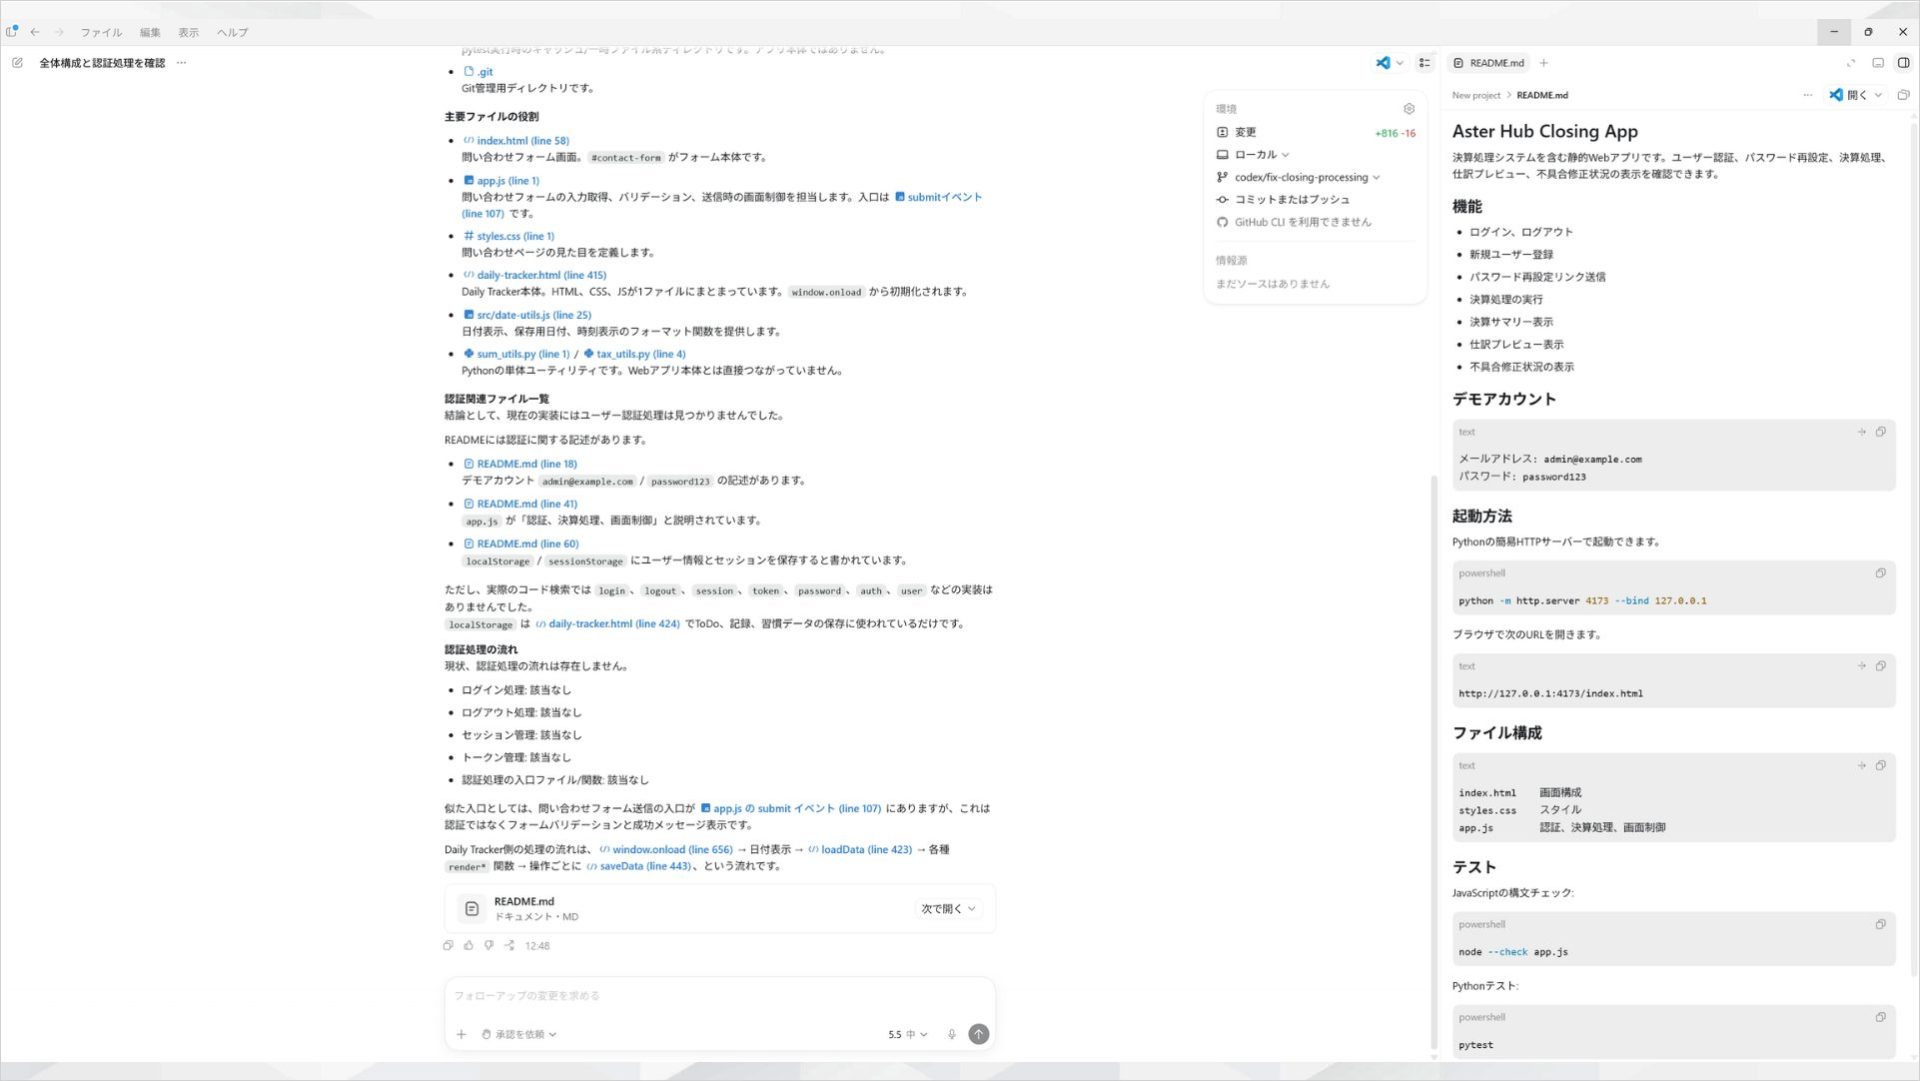Click the wrap icon on the demo account block

[x=1862, y=432]
